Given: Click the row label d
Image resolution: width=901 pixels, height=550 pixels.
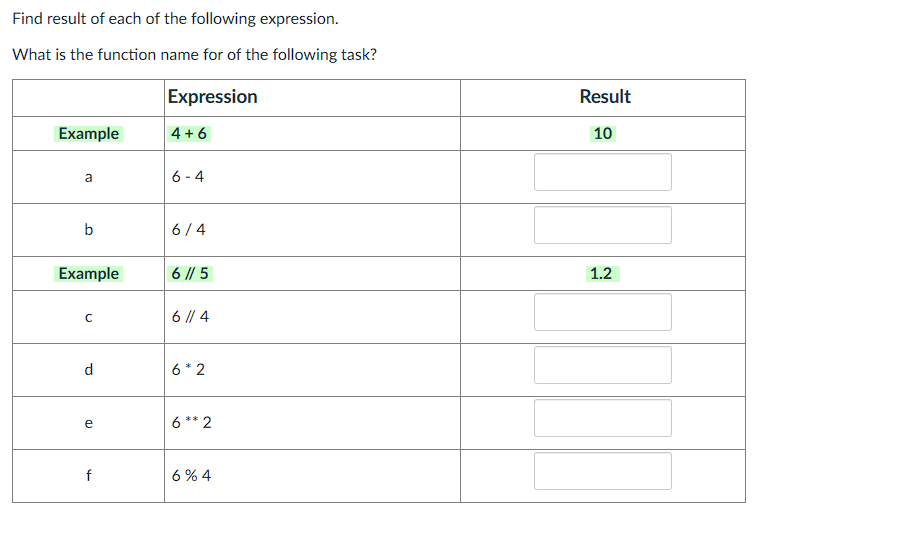Looking at the screenshot, I should pos(88,370).
